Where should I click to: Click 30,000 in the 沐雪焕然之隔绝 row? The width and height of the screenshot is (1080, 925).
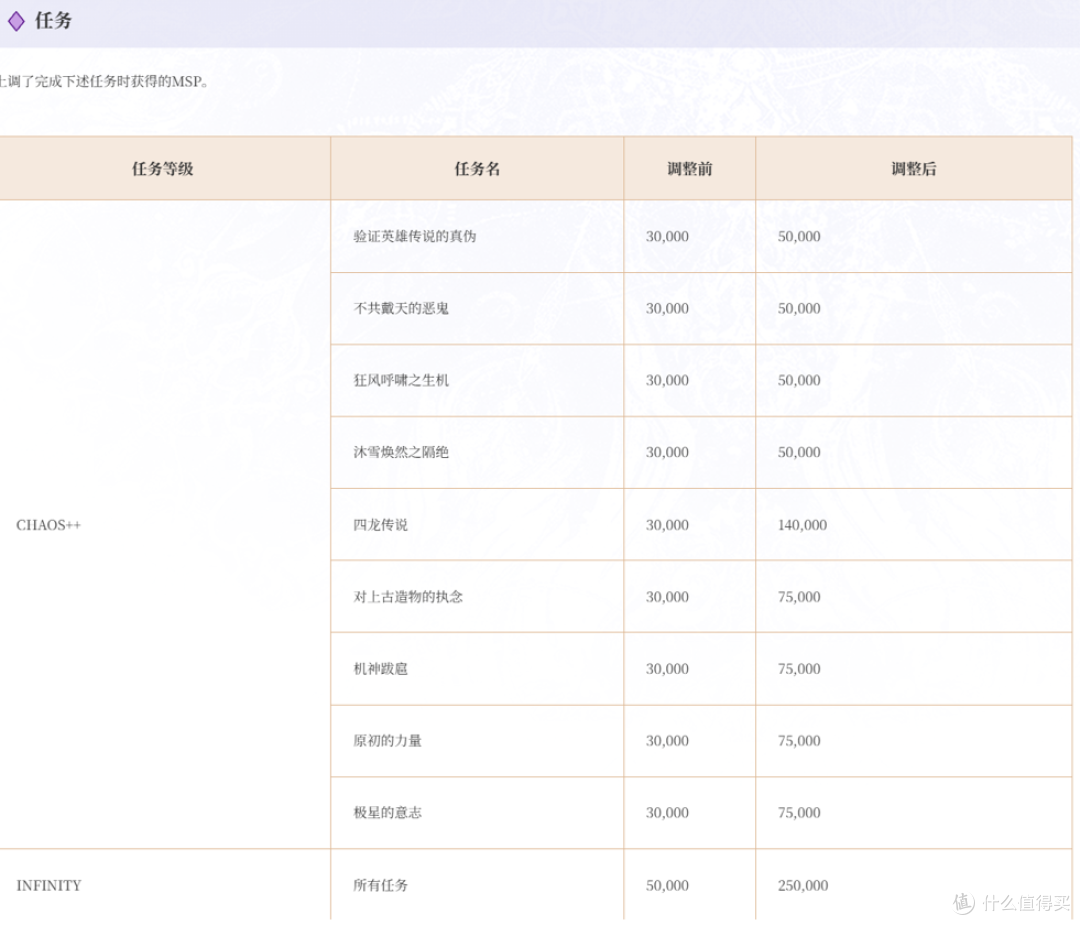667,453
